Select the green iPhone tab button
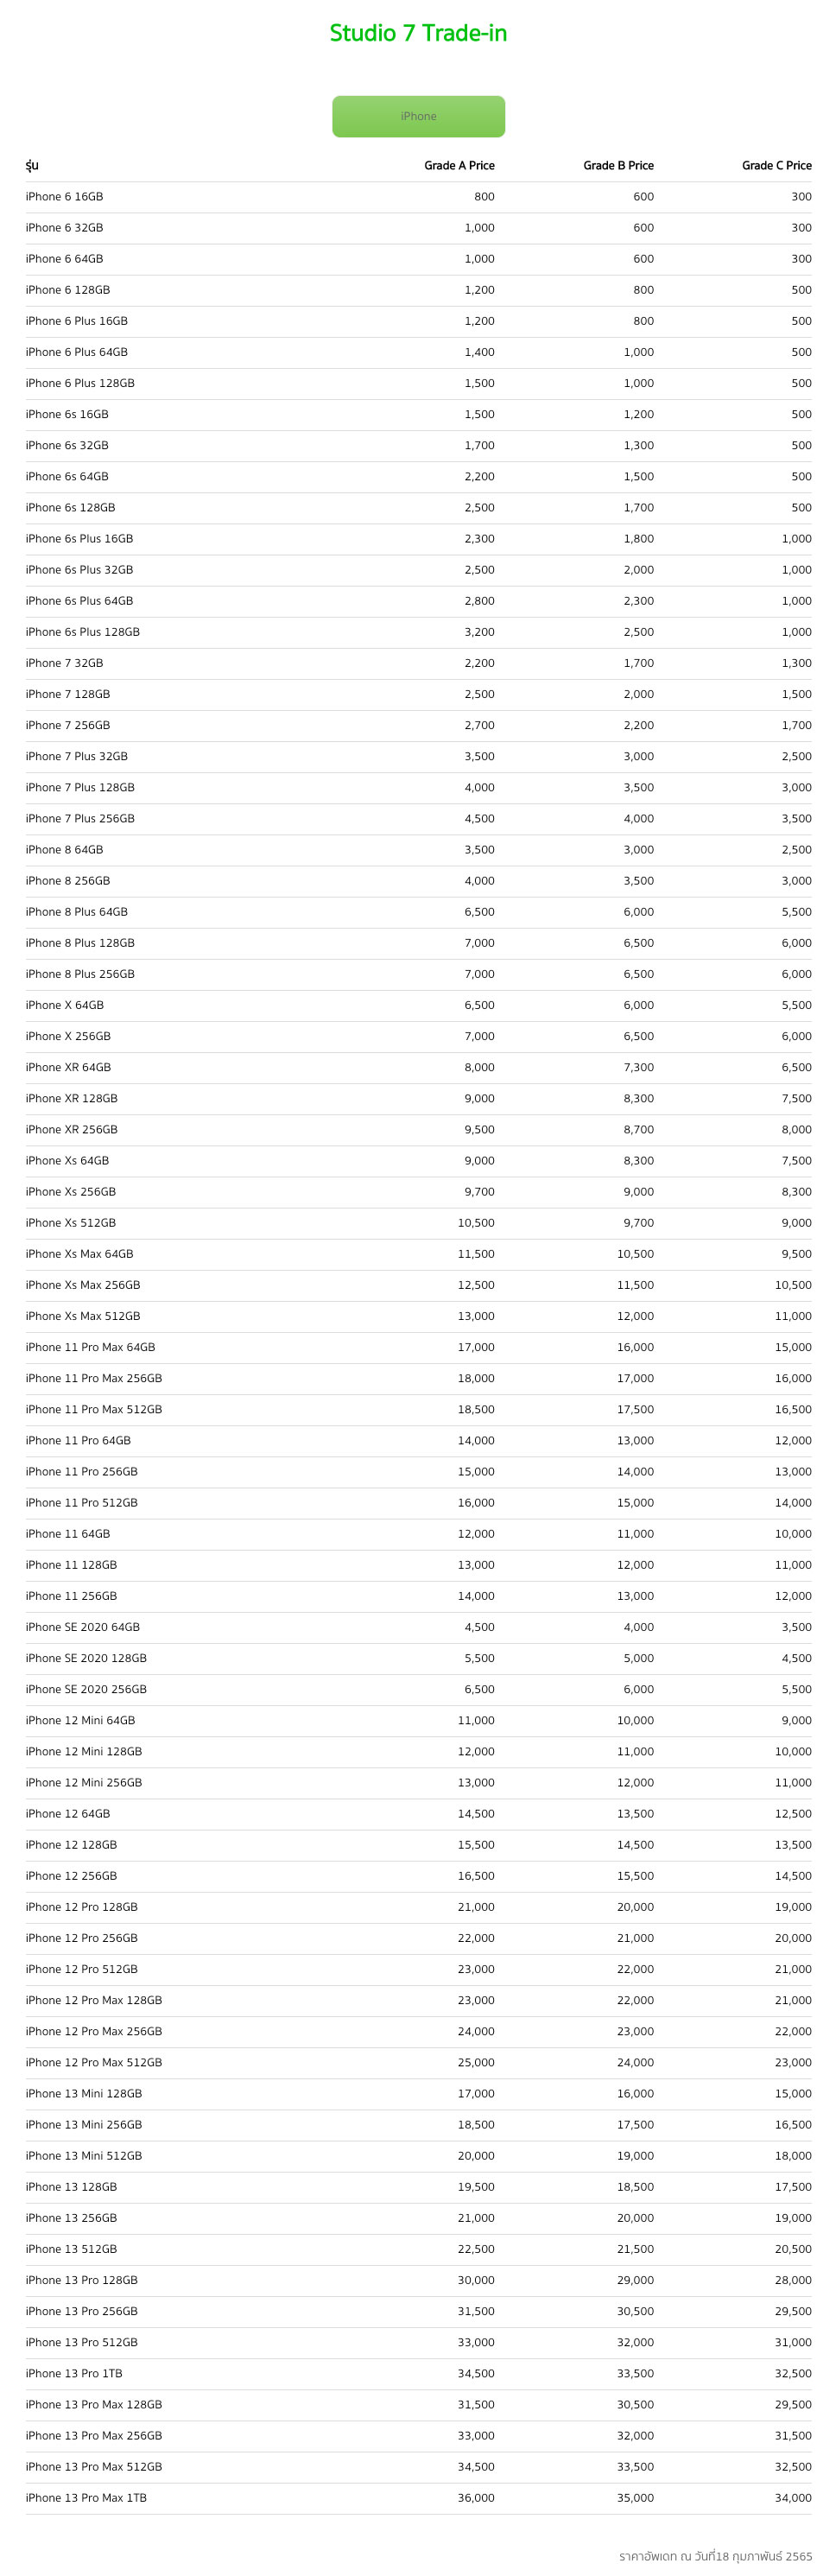Image resolution: width=836 pixels, height=2576 pixels. click(418, 116)
